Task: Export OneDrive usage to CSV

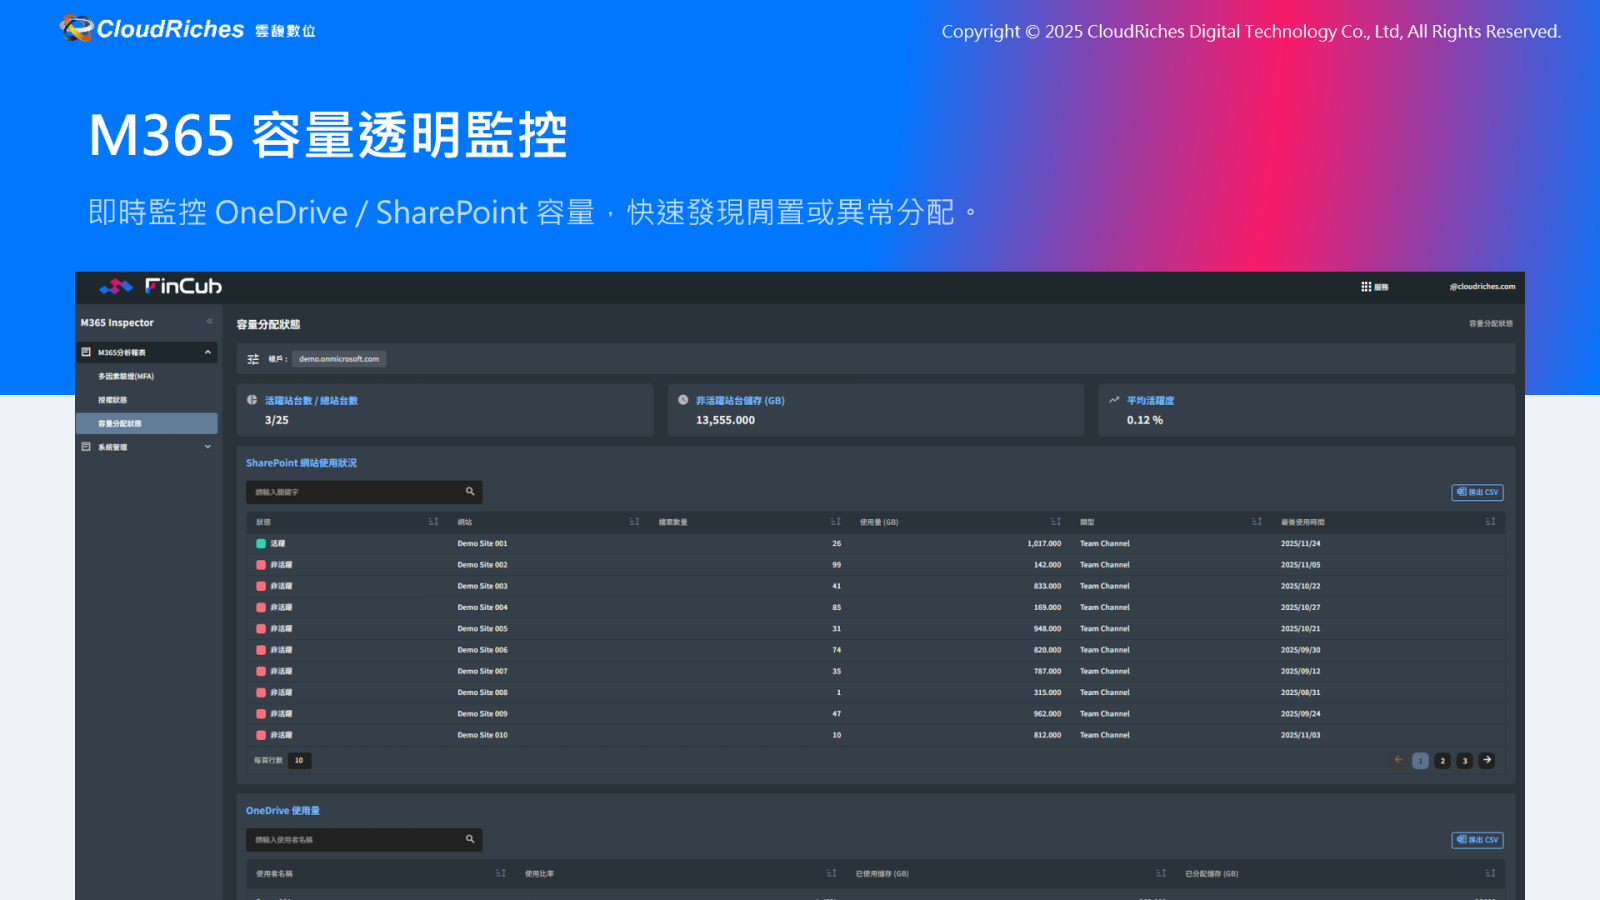Action: (1477, 840)
